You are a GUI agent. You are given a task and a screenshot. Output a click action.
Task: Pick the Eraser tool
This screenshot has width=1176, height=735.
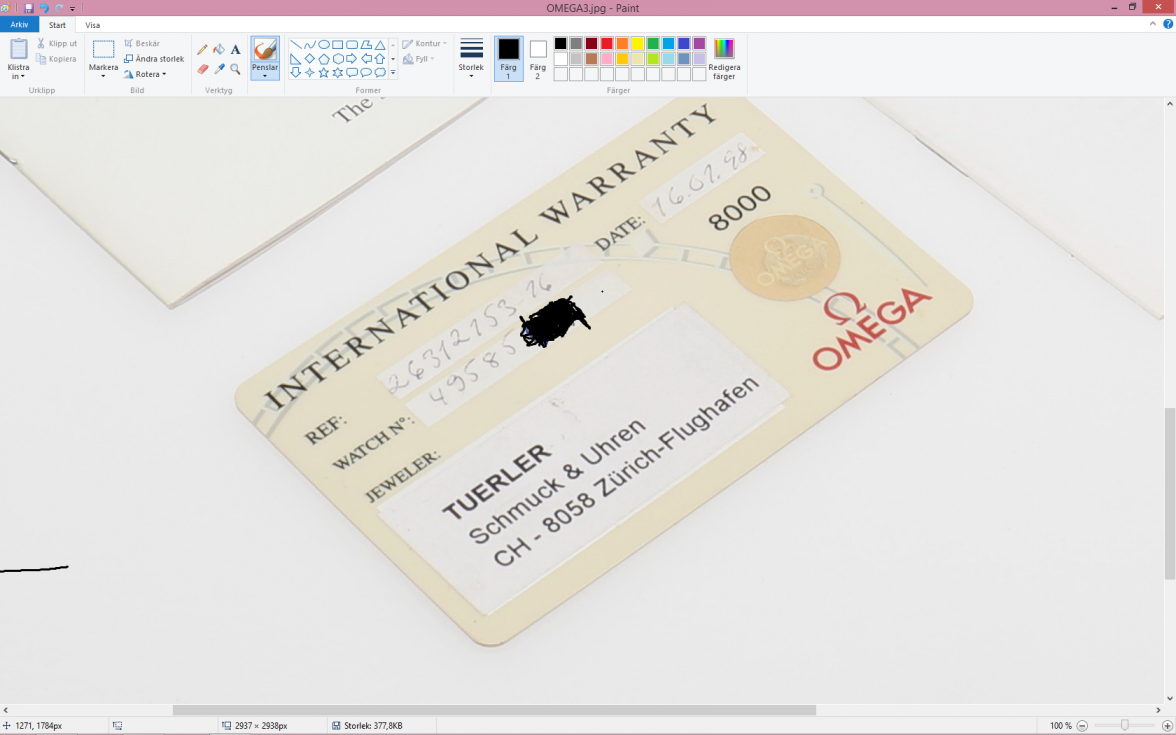coord(202,69)
